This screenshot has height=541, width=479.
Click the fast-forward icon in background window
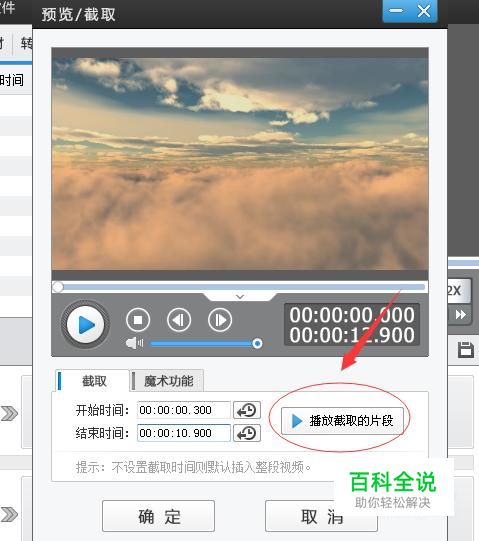(460, 315)
